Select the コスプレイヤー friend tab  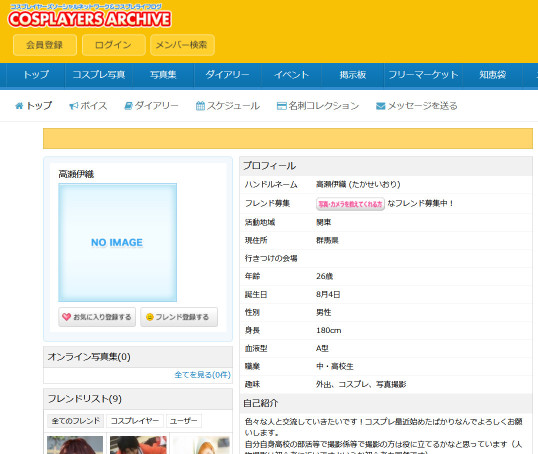135,421
